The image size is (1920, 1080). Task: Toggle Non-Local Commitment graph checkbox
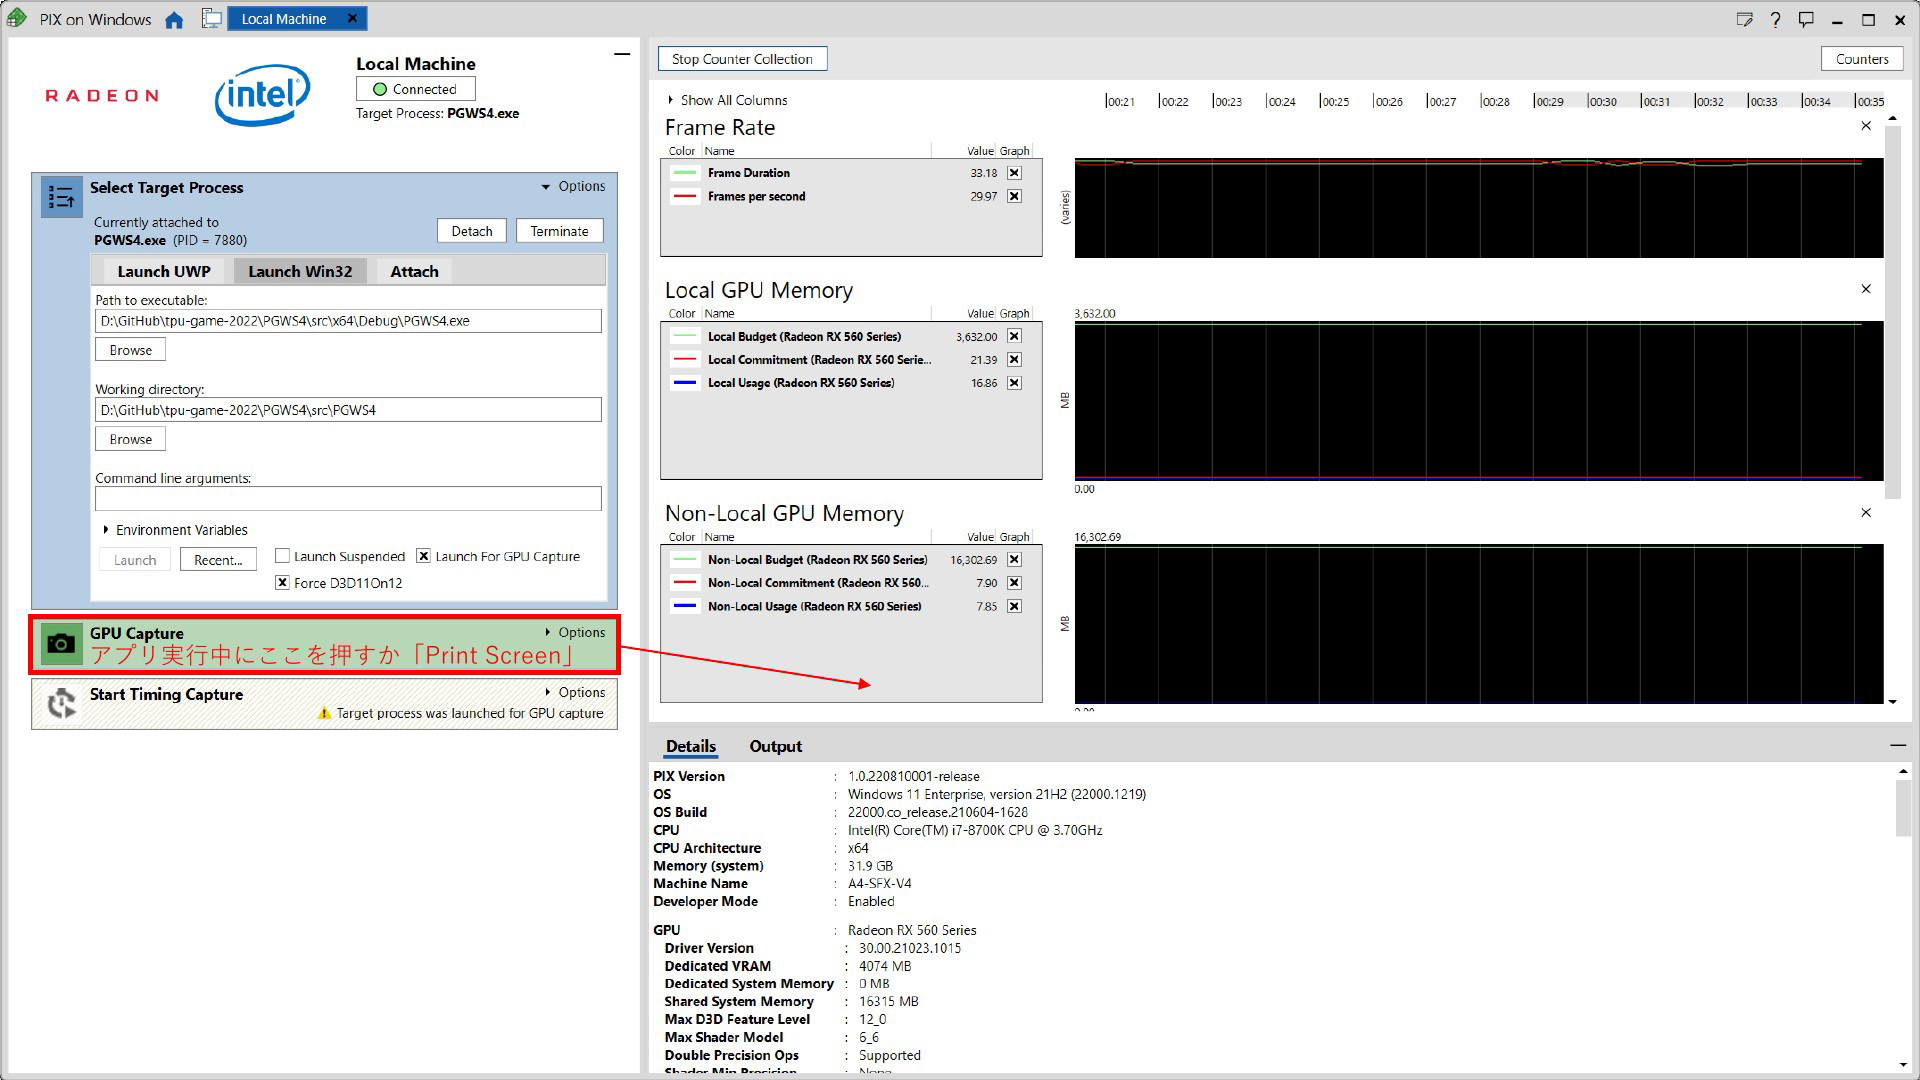[1014, 583]
